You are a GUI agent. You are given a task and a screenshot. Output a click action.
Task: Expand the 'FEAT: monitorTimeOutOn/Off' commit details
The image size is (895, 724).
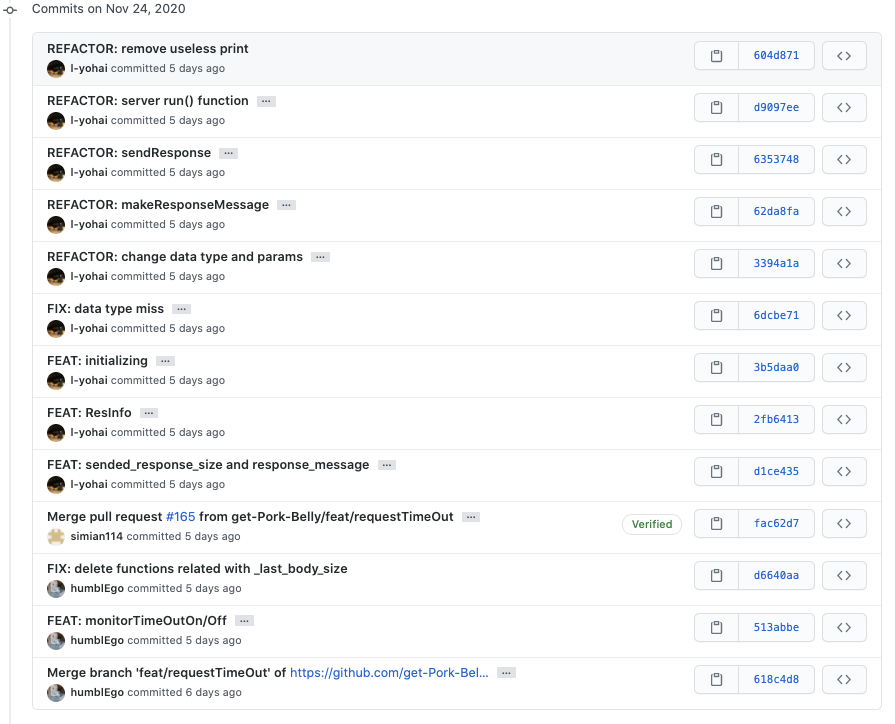(x=244, y=621)
